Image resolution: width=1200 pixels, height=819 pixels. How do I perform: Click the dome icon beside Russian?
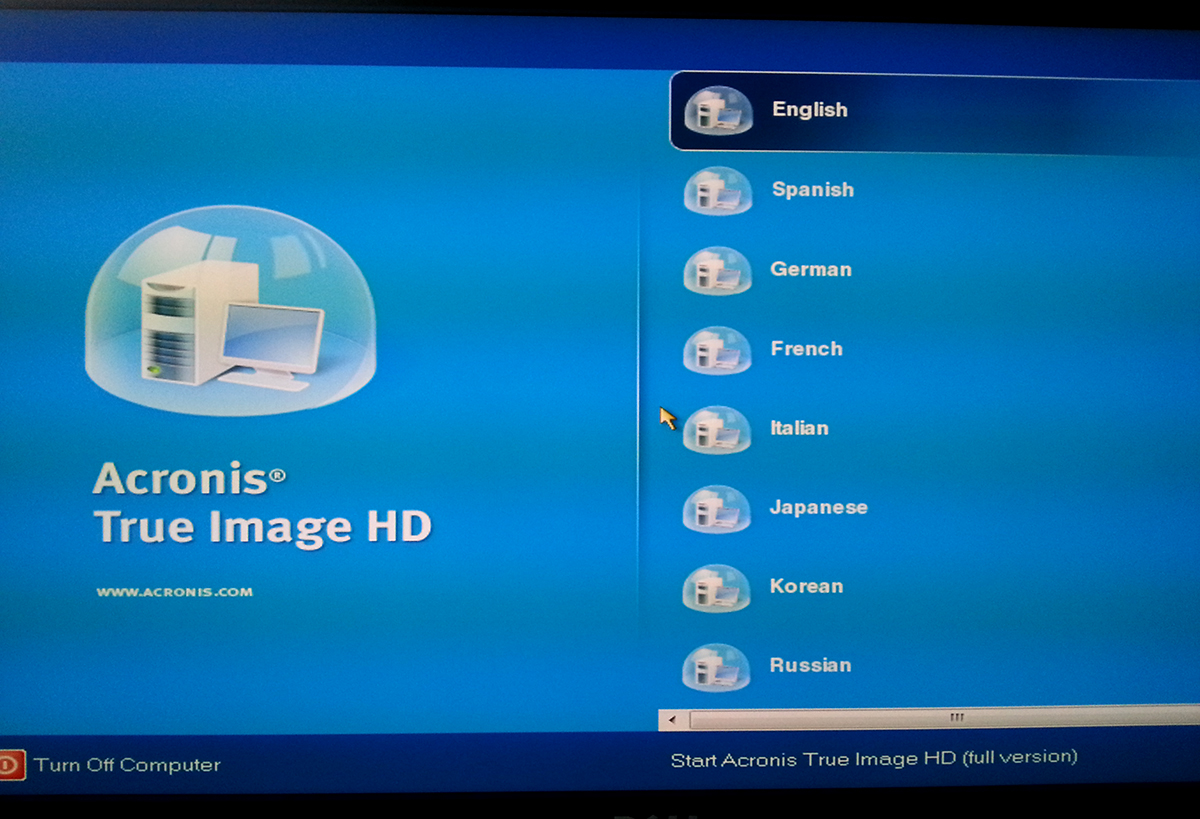[x=717, y=667]
